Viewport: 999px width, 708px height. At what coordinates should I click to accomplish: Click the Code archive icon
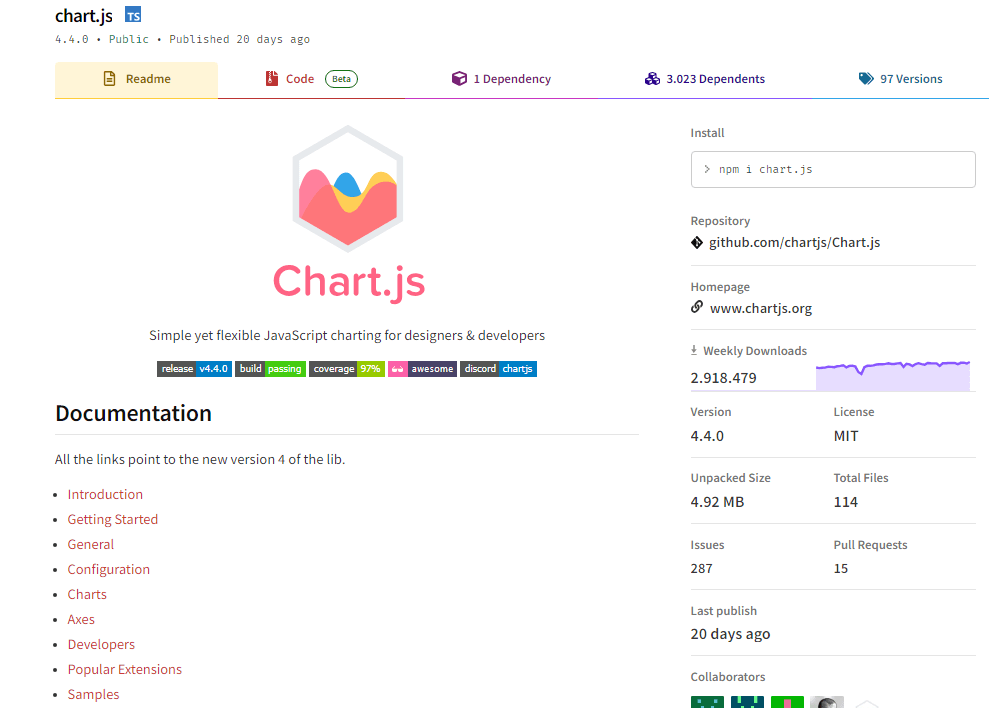(272, 79)
